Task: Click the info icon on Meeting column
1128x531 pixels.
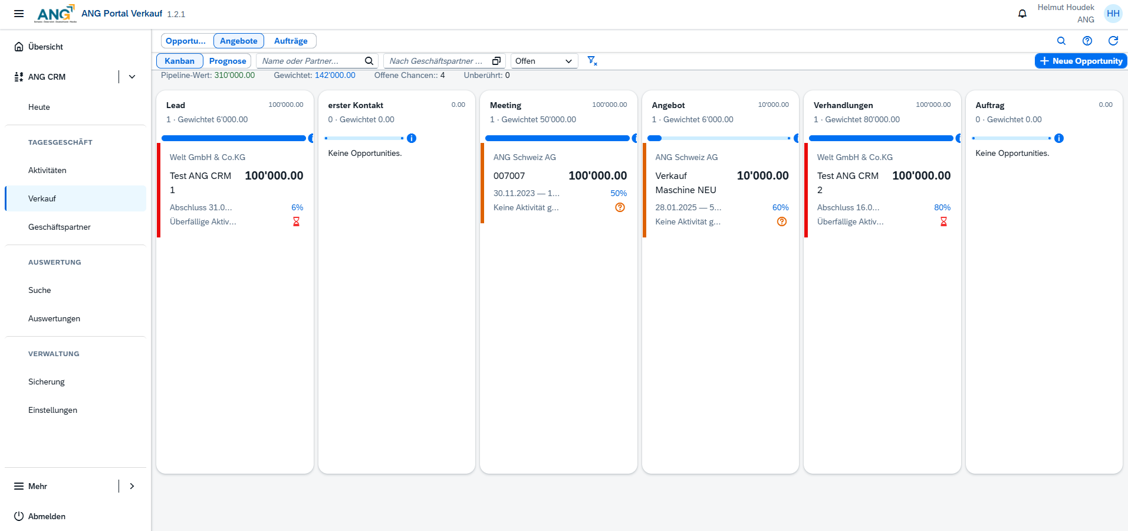Action: (x=635, y=138)
